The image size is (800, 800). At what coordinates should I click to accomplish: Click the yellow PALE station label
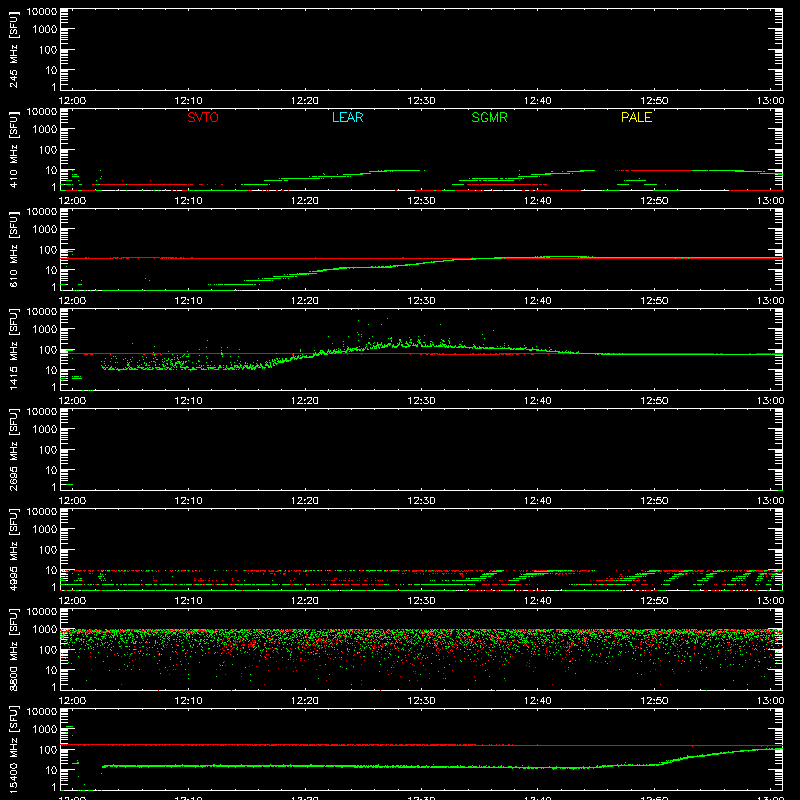(636, 117)
